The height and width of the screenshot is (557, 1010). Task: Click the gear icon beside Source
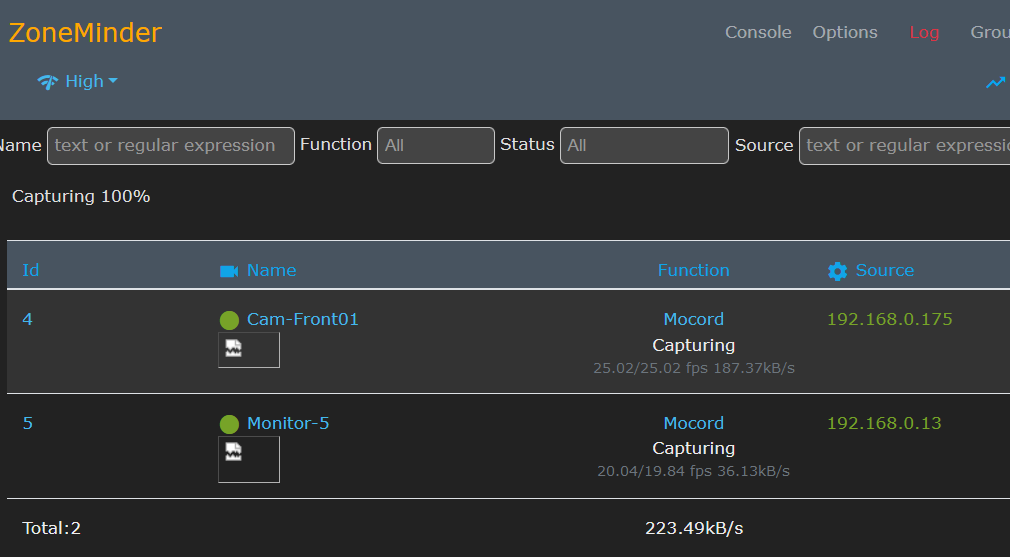tap(837, 271)
